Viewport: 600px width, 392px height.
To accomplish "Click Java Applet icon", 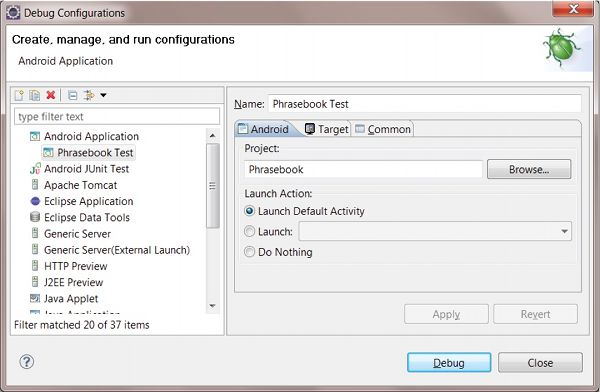I will pos(35,298).
